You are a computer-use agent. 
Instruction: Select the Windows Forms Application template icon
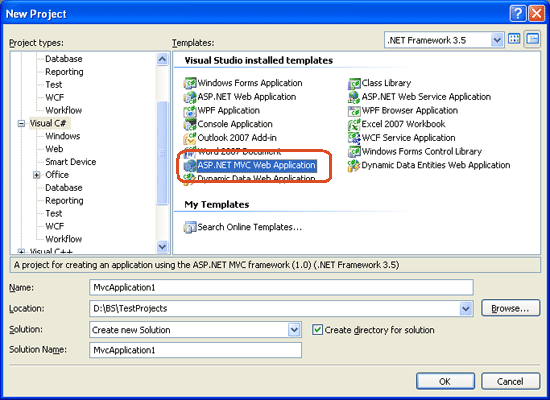[x=190, y=83]
